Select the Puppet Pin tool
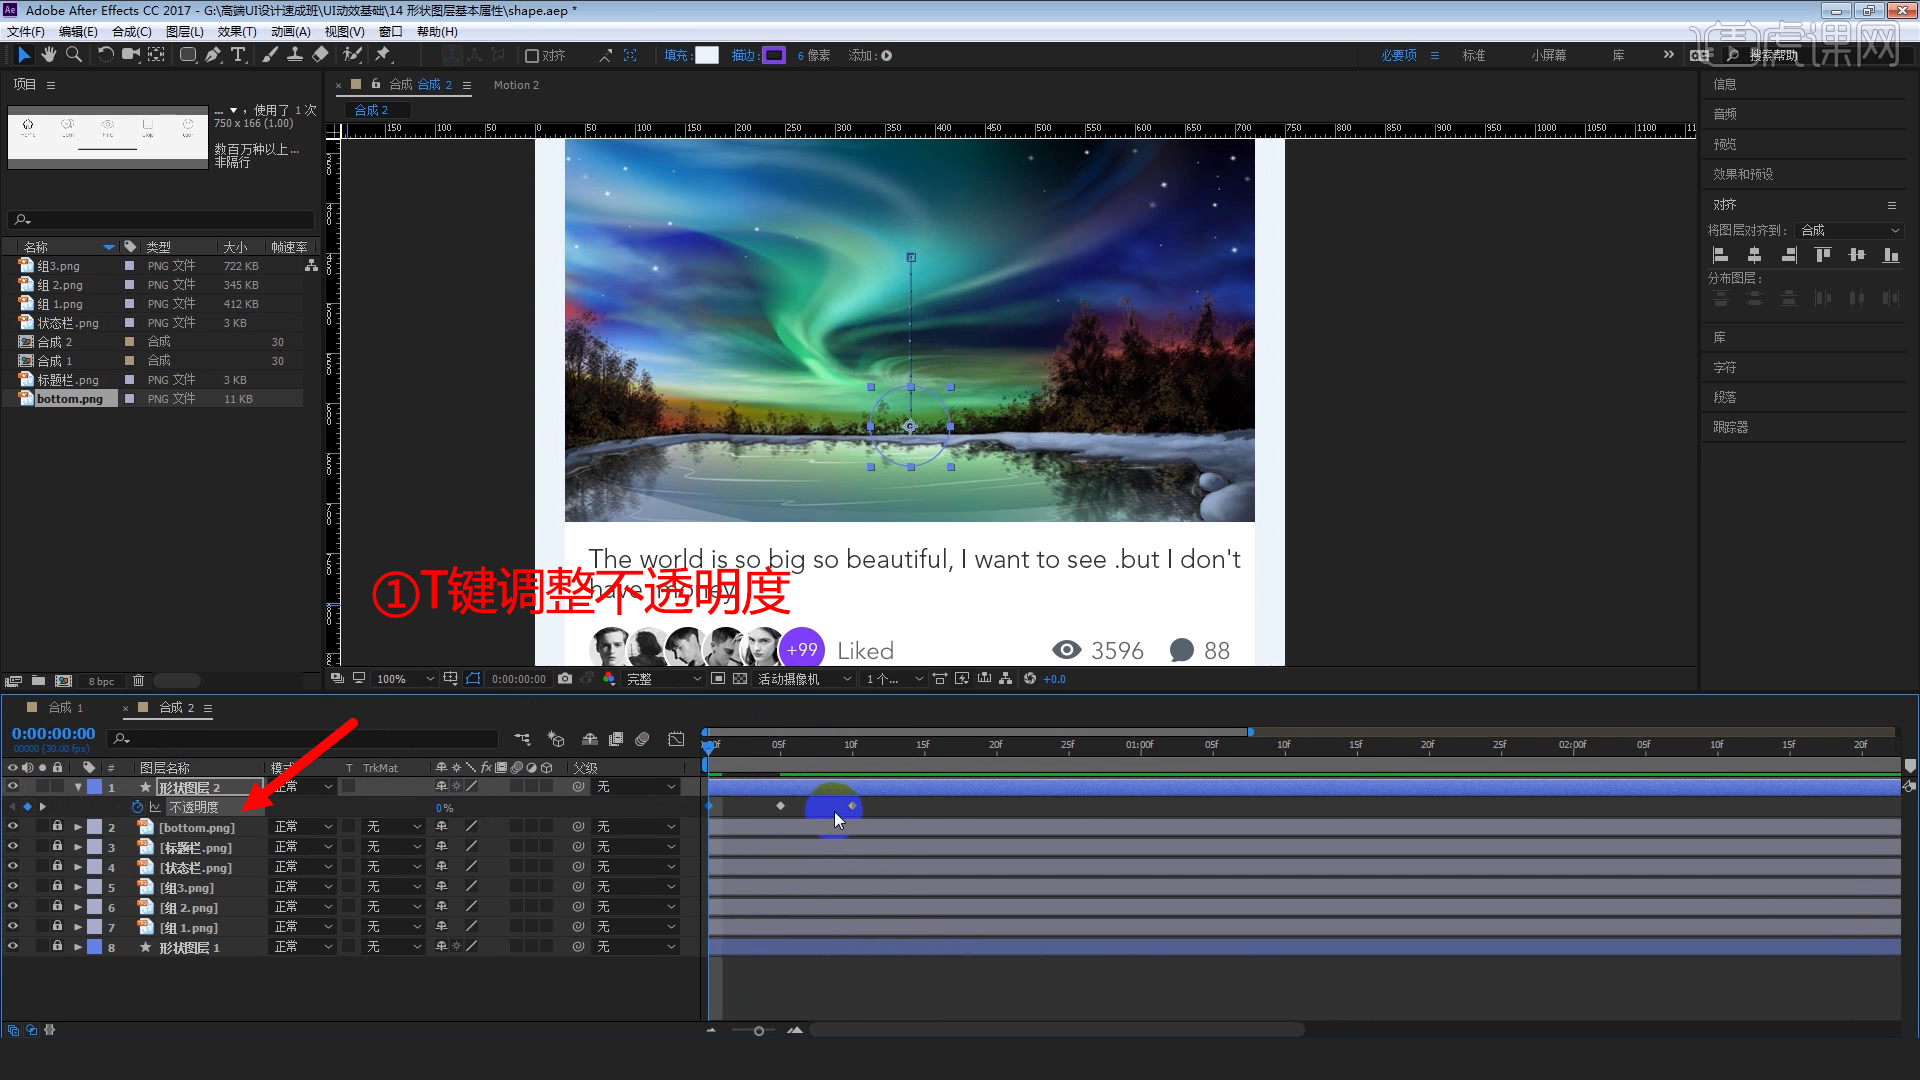This screenshot has width=1920, height=1080. click(383, 55)
